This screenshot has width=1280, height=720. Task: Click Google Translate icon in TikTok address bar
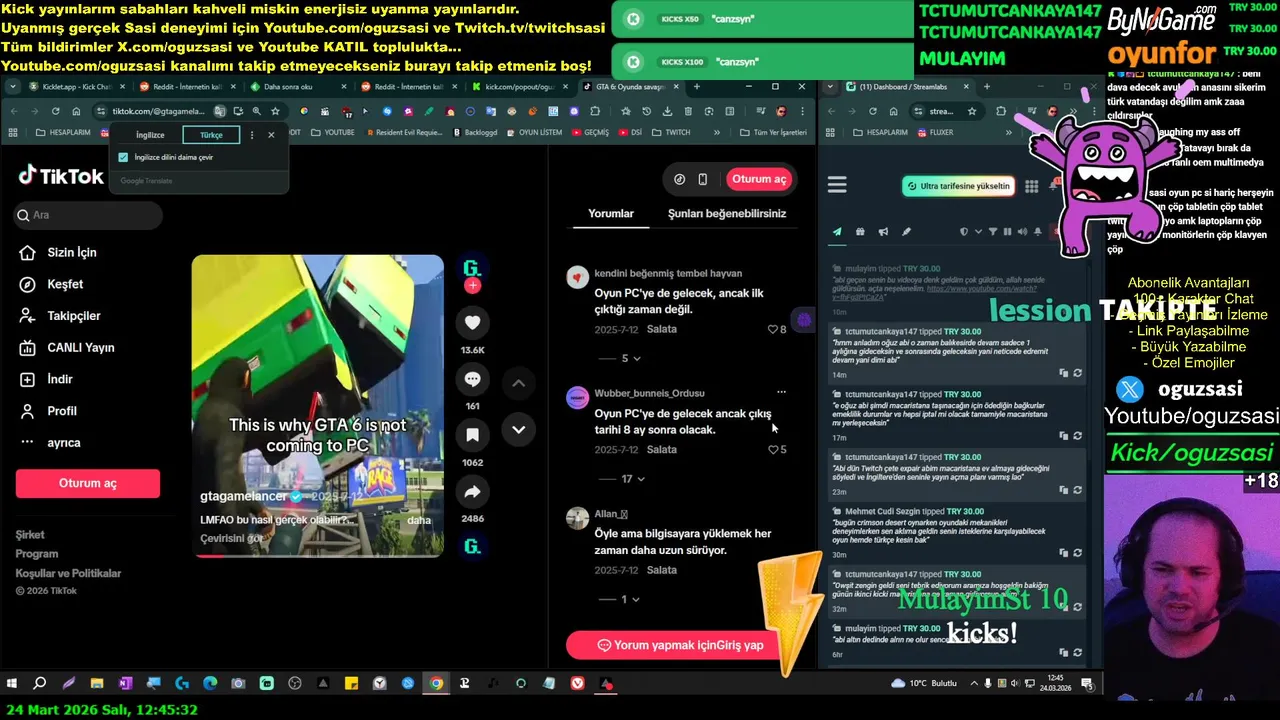coord(219,112)
